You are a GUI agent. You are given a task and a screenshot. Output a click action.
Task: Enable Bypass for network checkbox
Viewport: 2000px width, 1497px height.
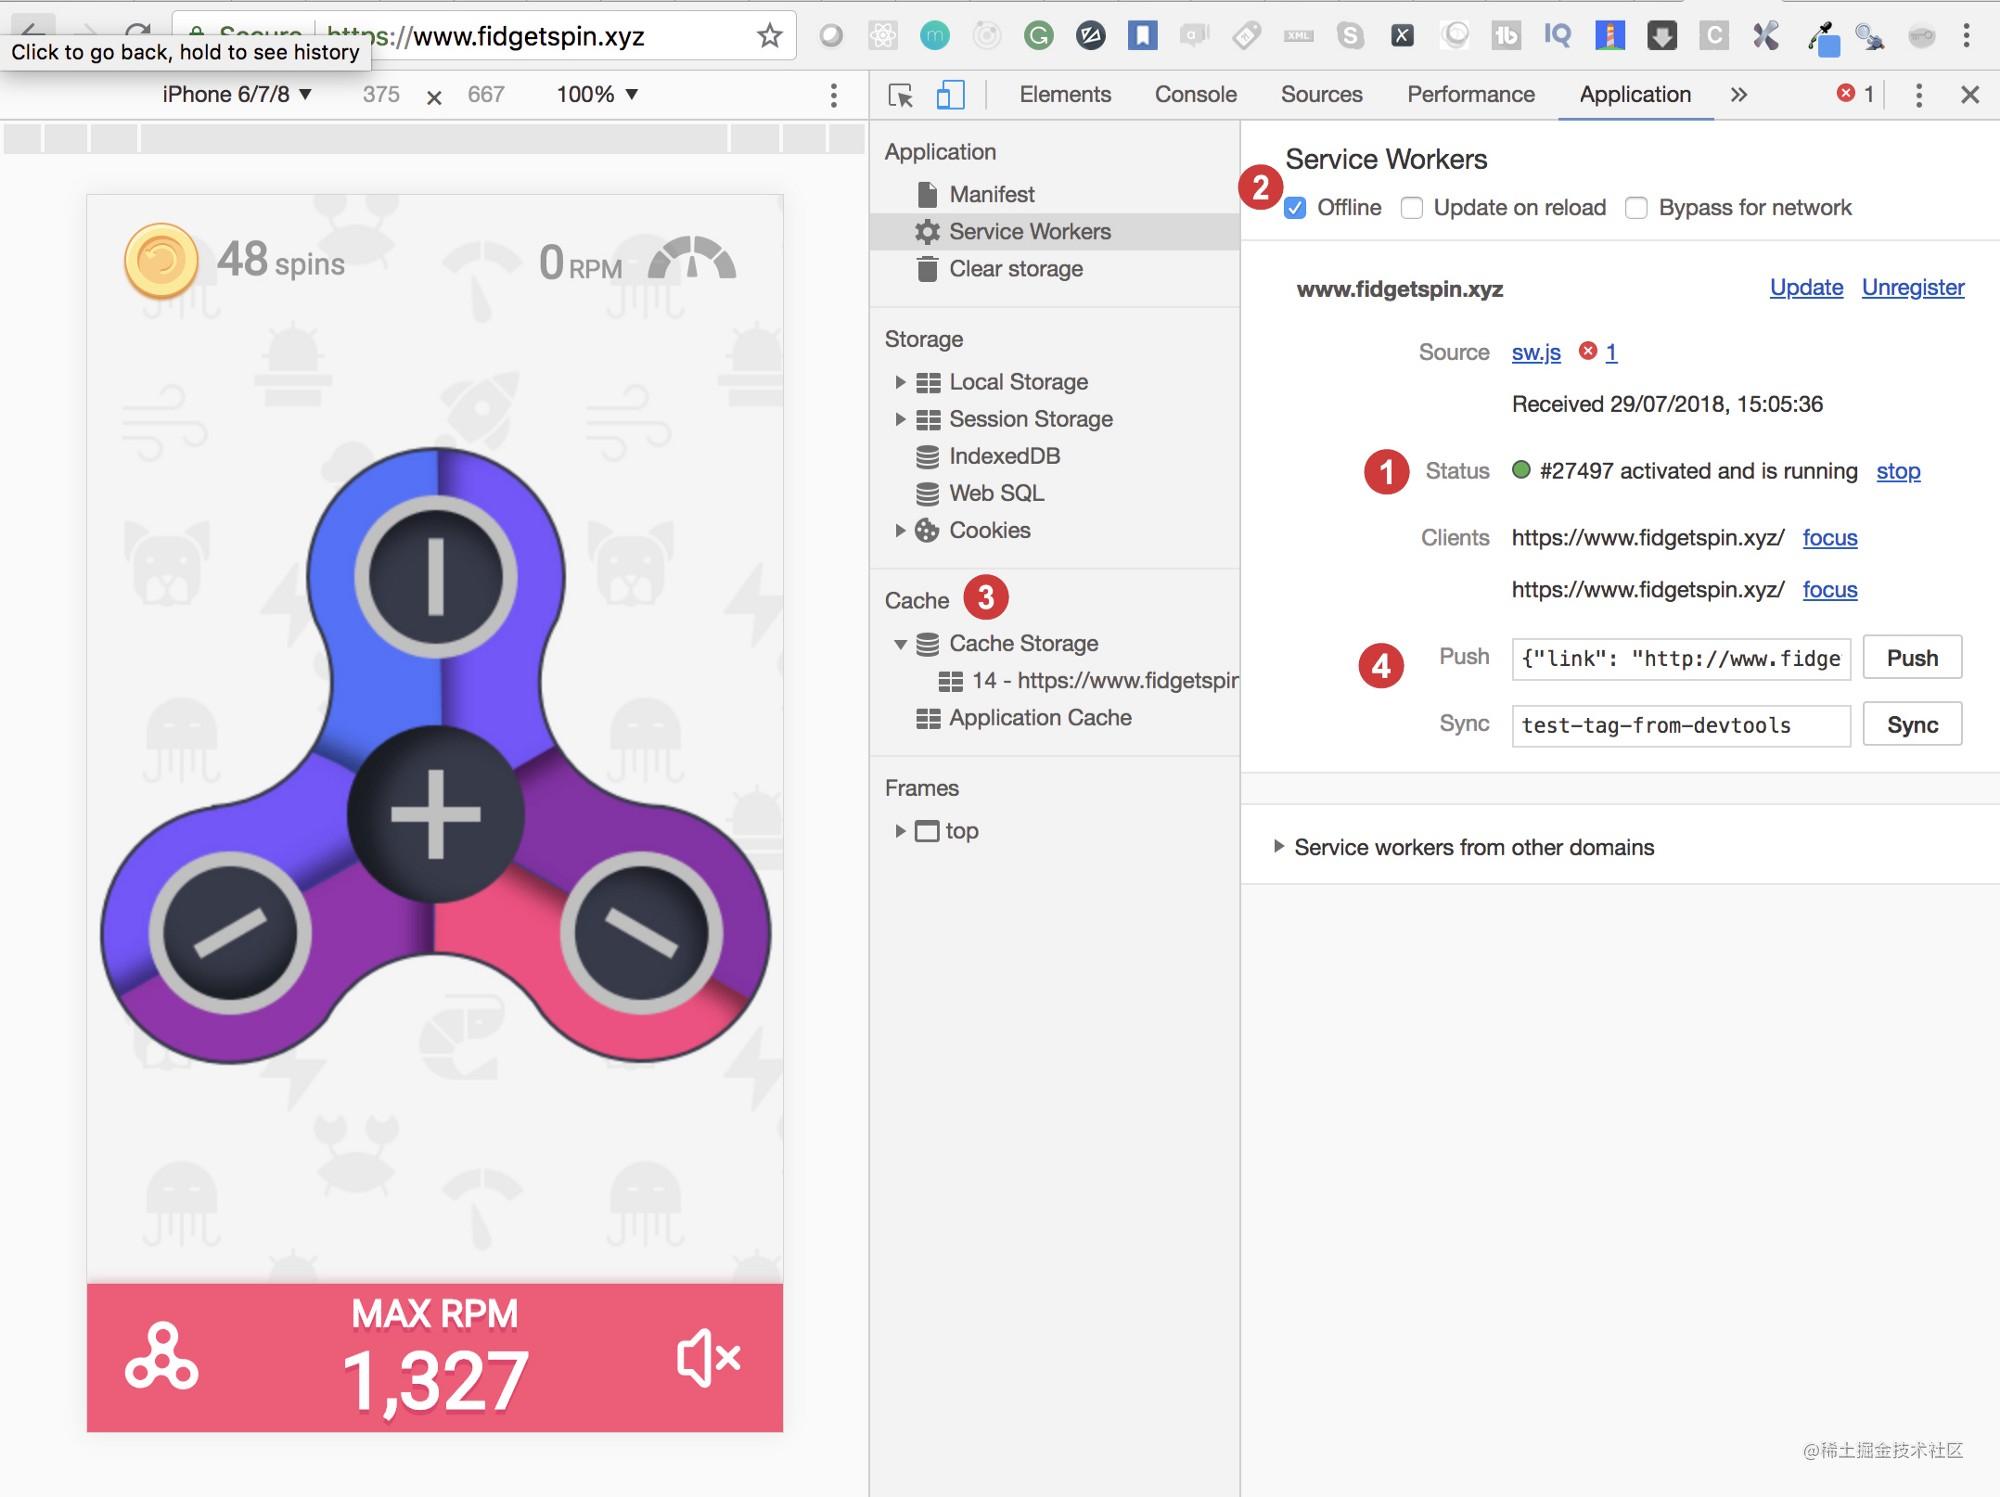coord(1637,208)
